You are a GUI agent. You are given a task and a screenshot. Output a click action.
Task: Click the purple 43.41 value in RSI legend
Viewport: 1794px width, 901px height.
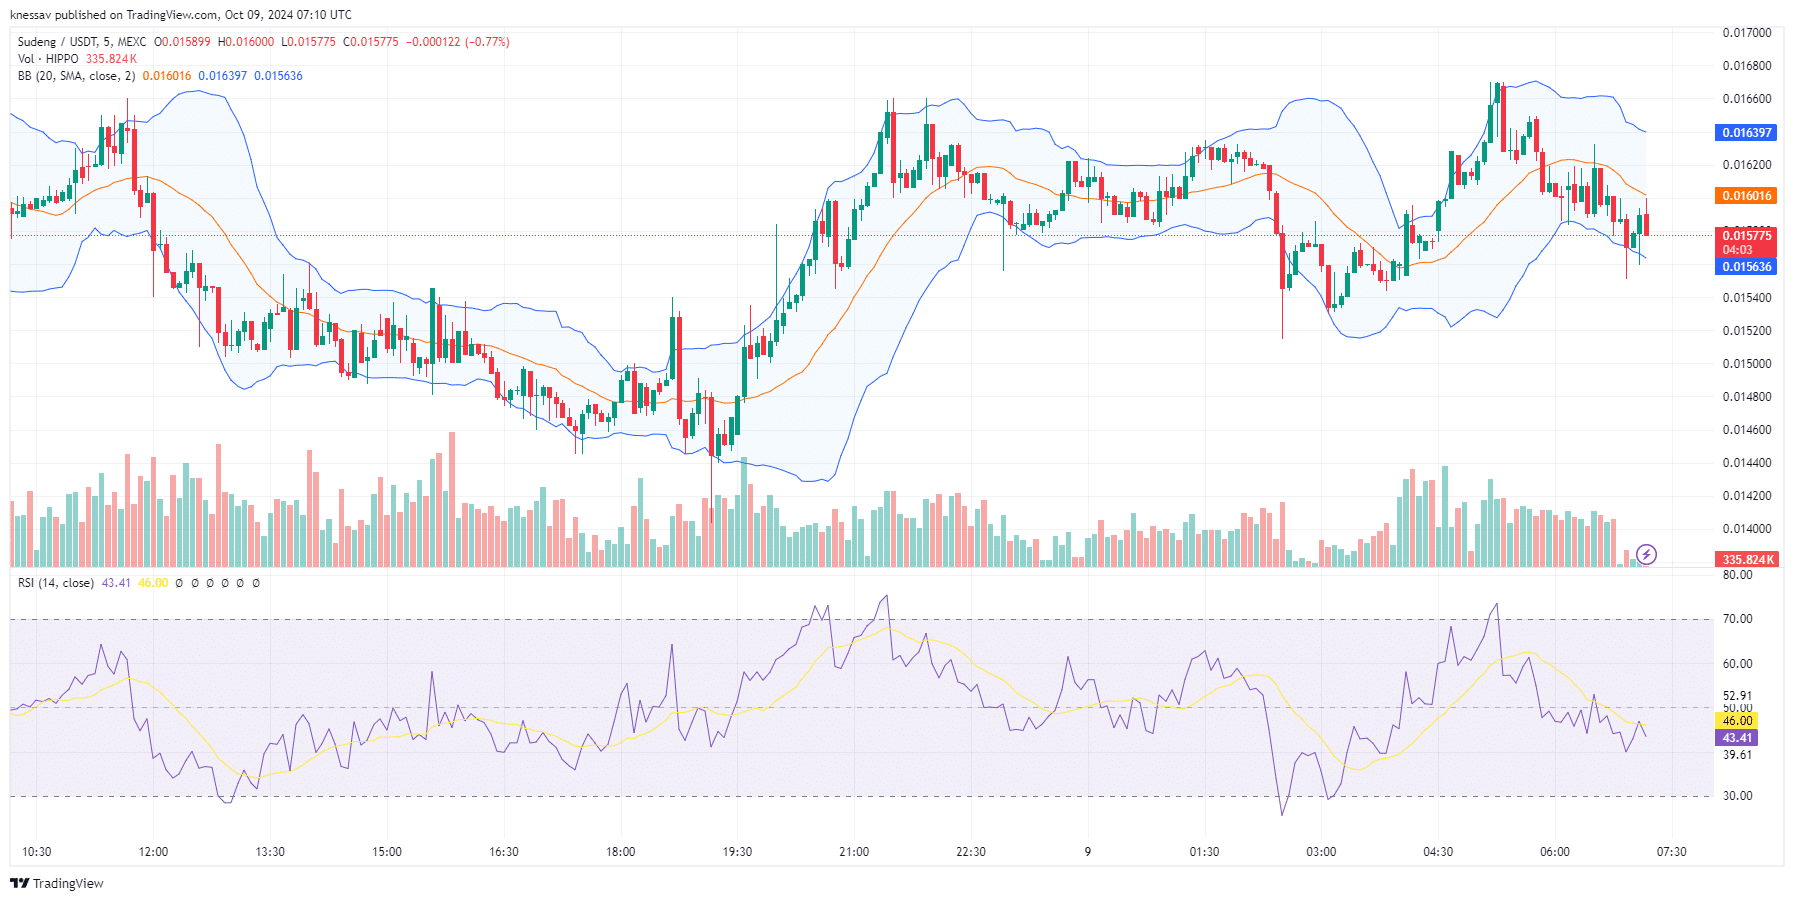[x=116, y=583]
